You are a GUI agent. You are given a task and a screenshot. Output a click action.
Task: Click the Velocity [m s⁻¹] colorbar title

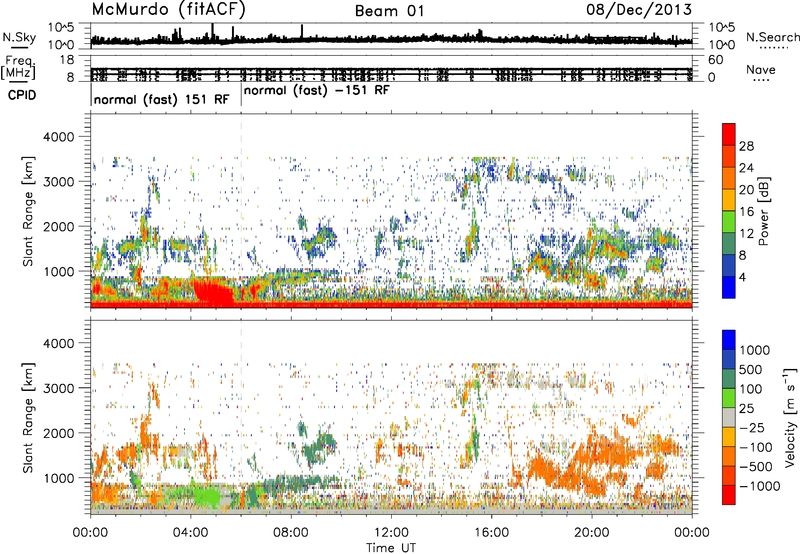point(790,417)
